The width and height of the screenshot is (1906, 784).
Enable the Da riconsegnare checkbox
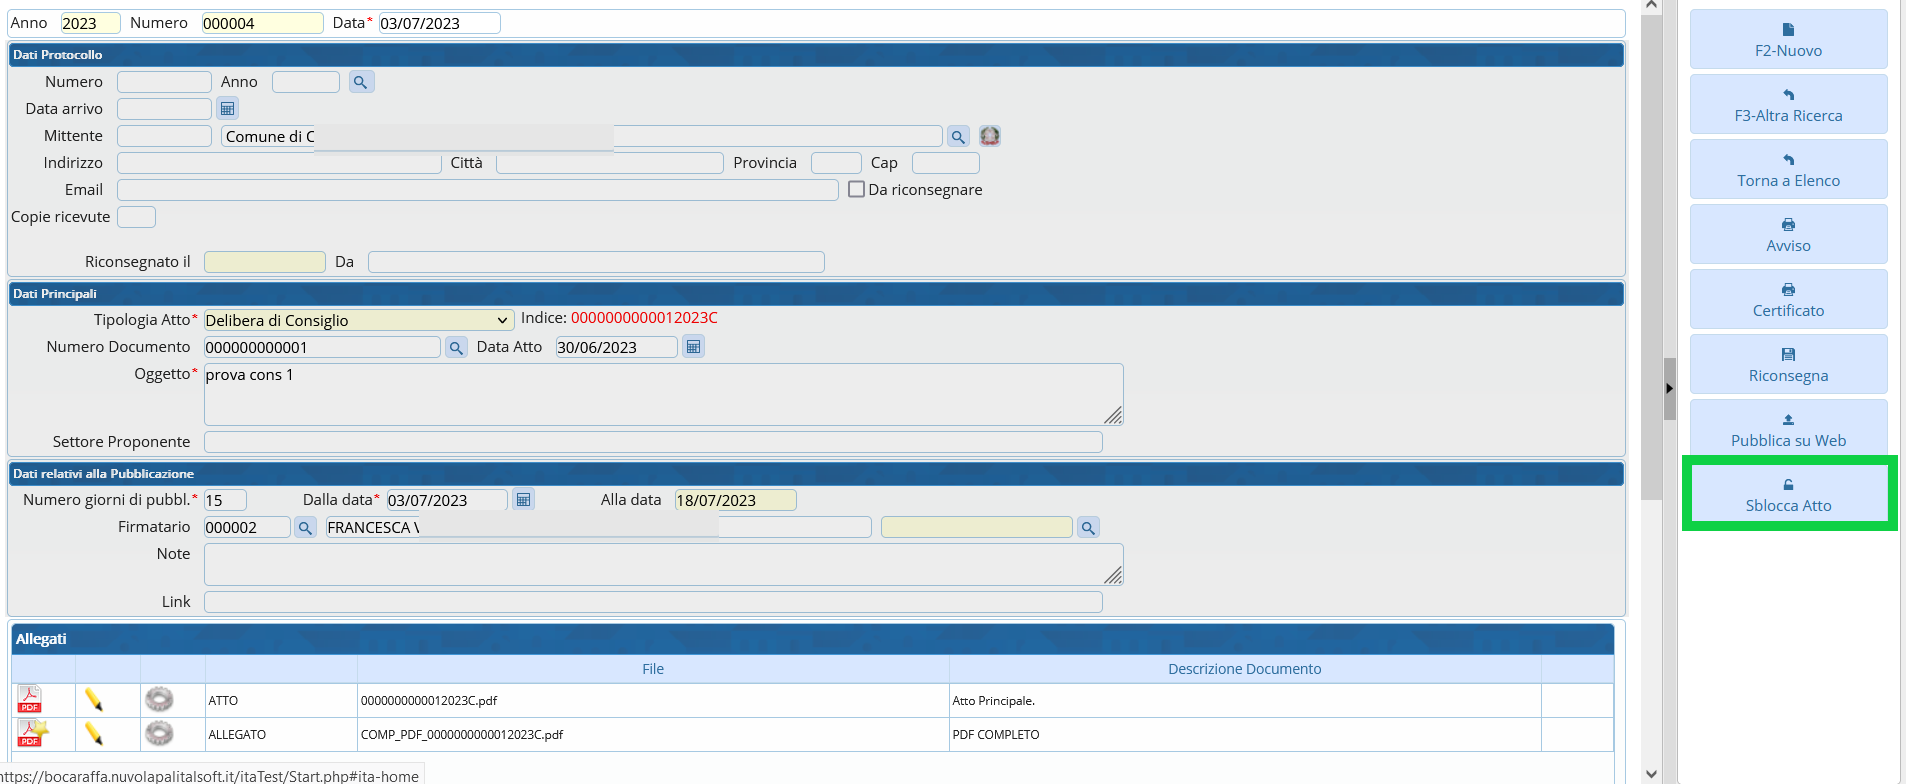point(856,189)
